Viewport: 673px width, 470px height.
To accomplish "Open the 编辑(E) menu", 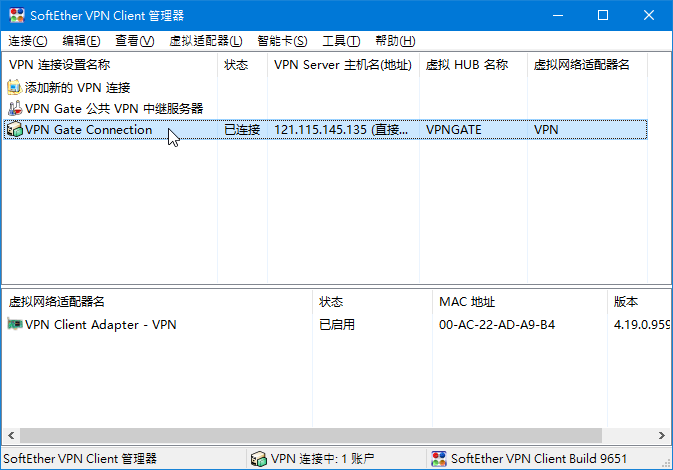I will click(x=81, y=41).
